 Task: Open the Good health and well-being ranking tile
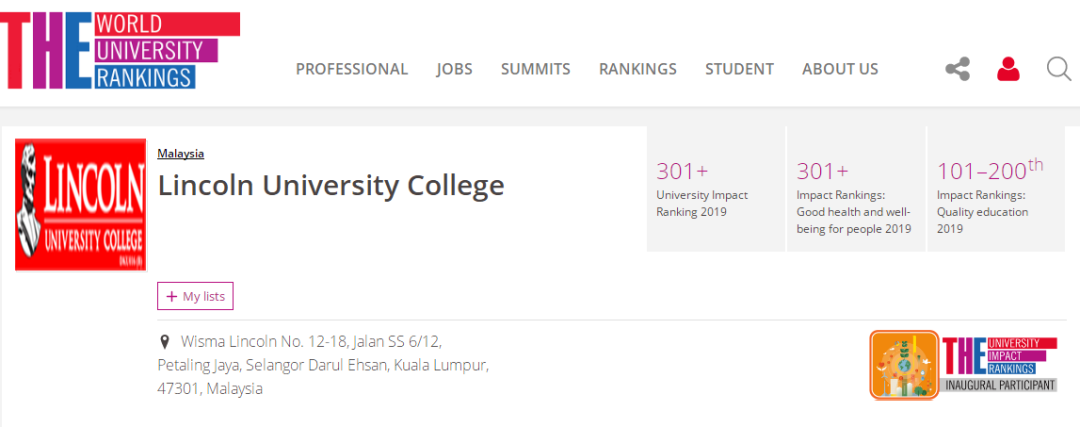click(x=856, y=189)
